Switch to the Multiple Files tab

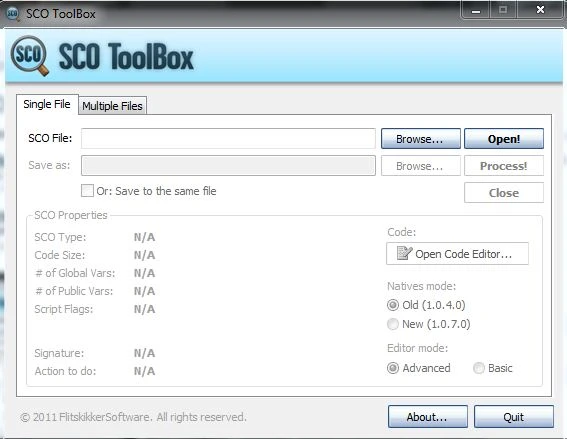coord(112,106)
